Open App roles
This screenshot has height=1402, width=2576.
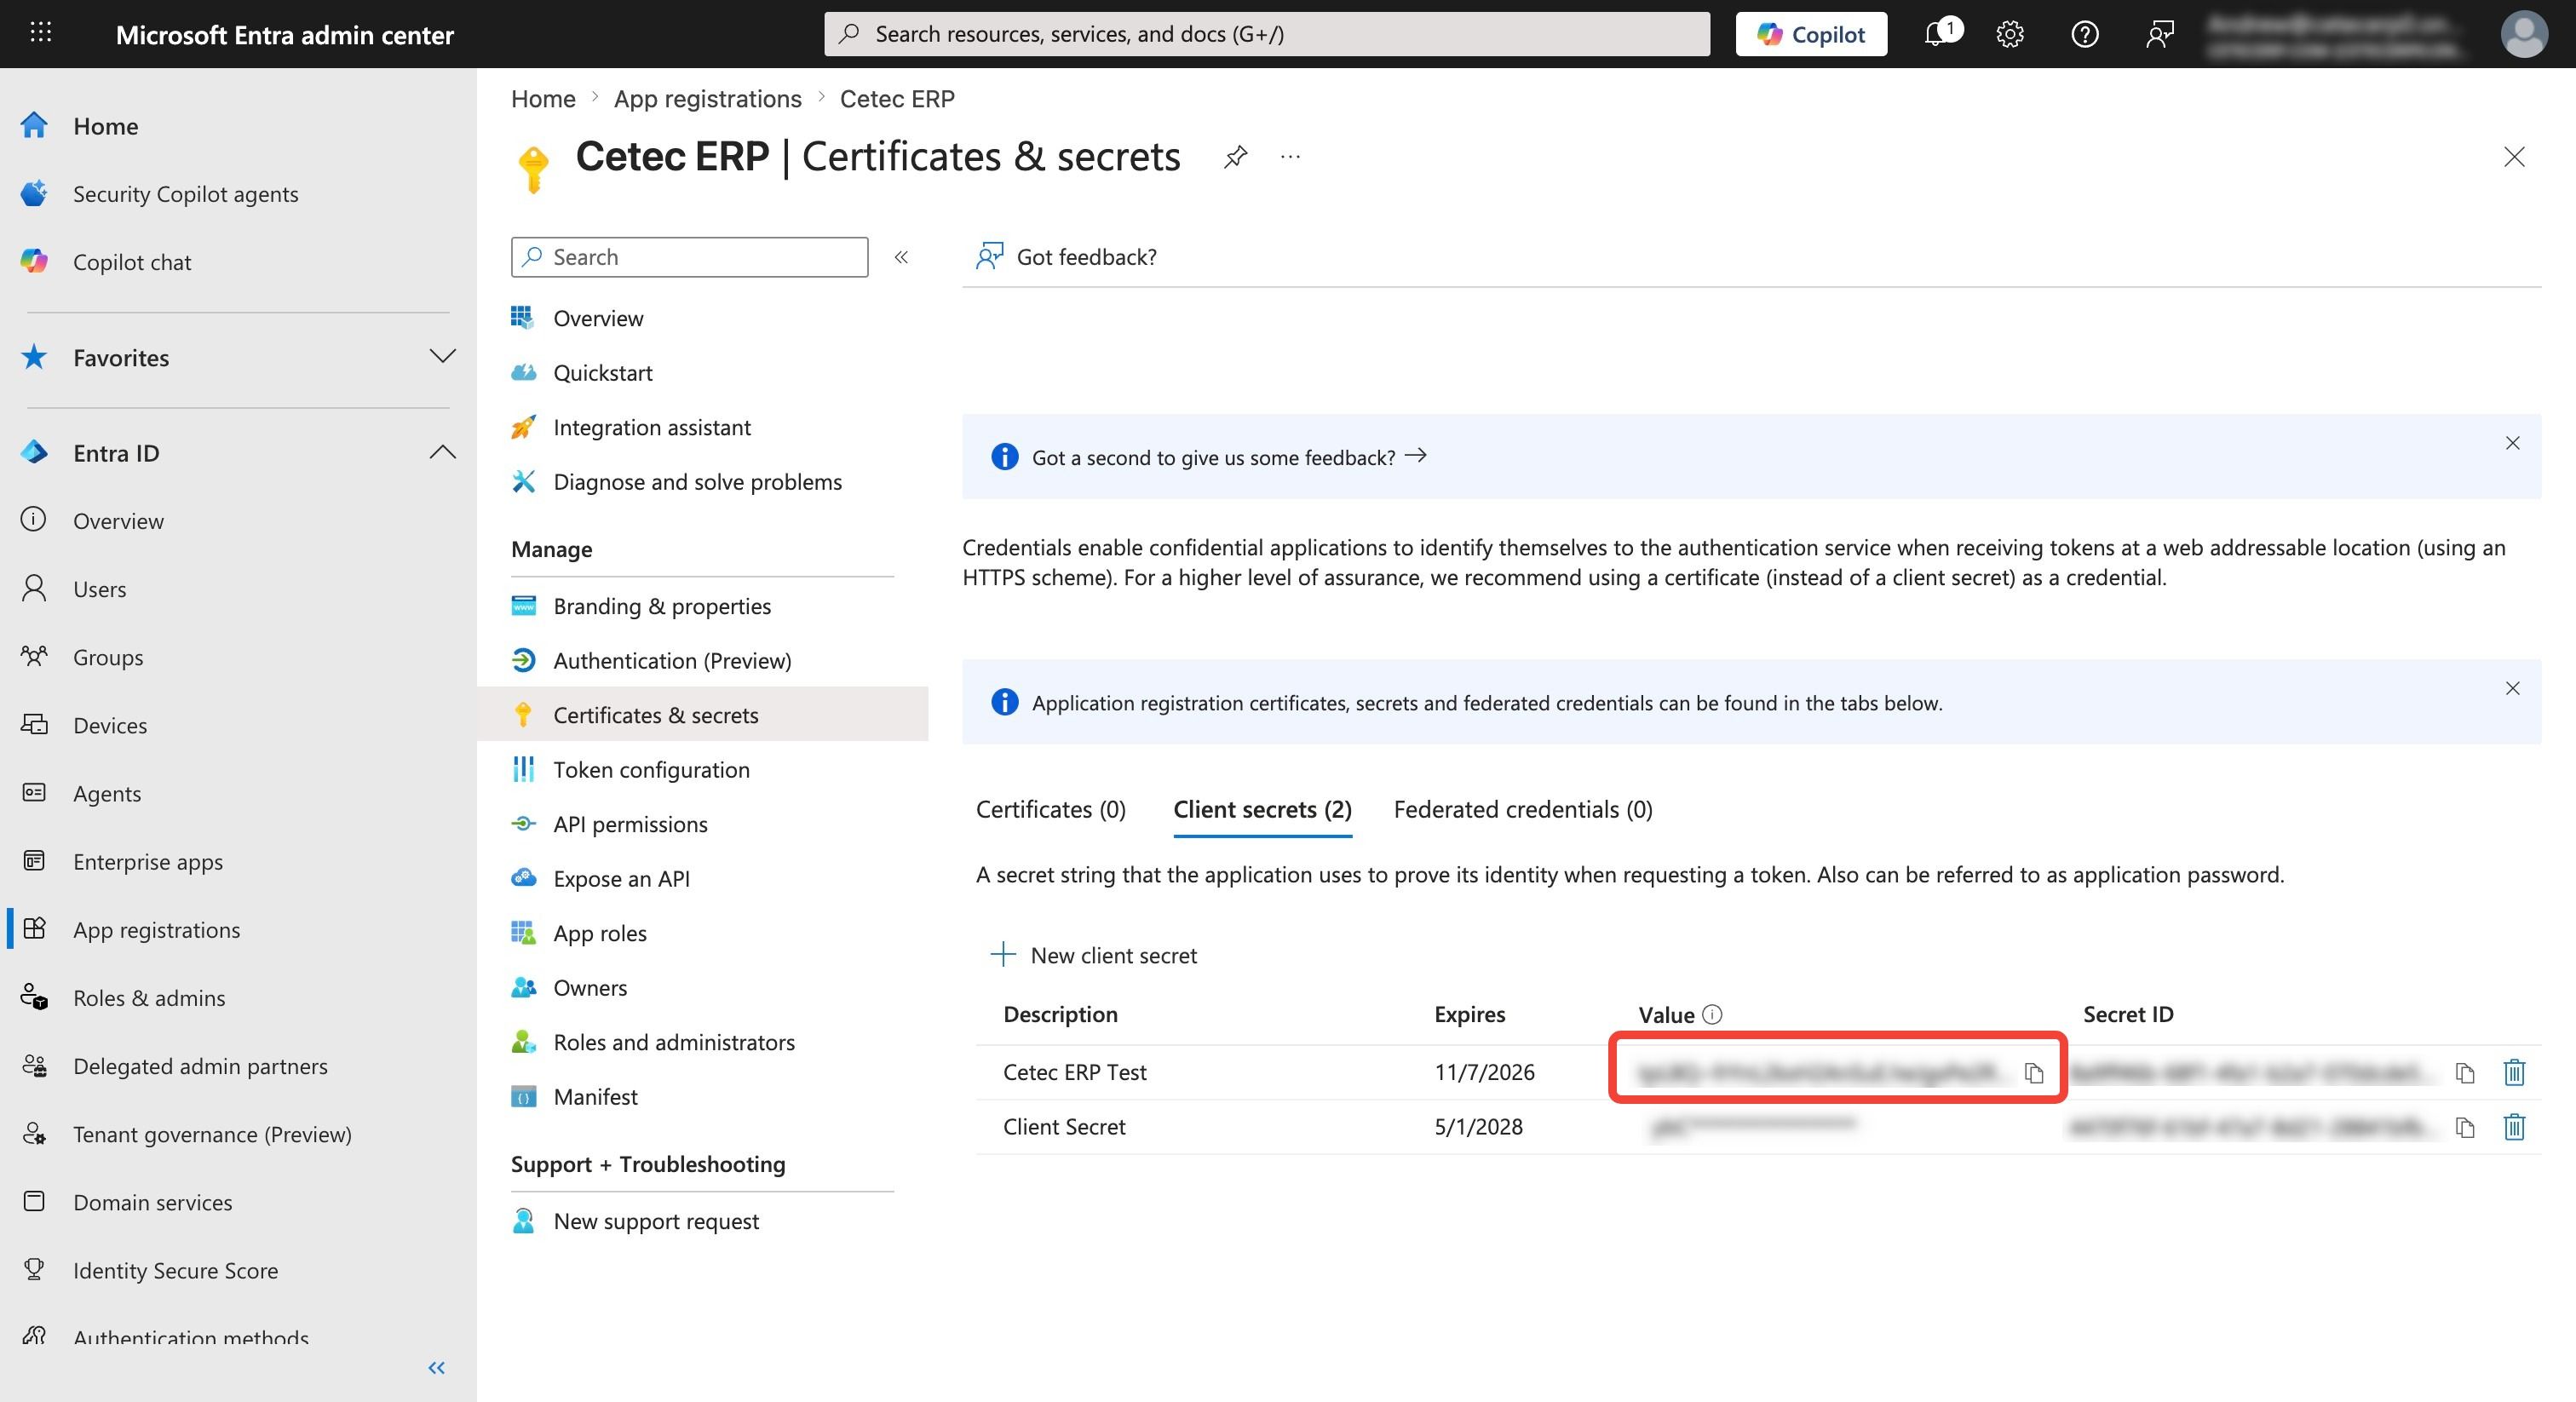click(600, 933)
